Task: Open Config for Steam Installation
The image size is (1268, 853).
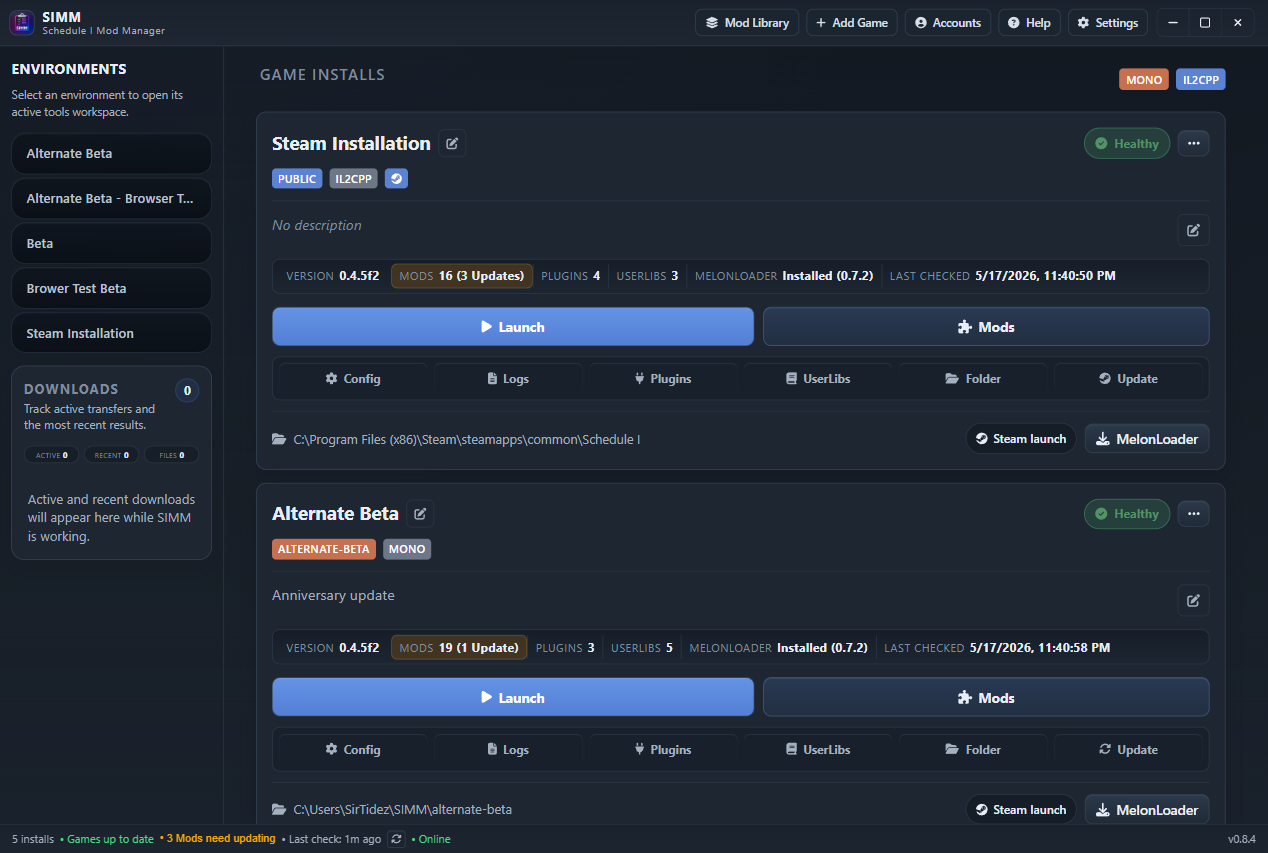Action: 352,379
